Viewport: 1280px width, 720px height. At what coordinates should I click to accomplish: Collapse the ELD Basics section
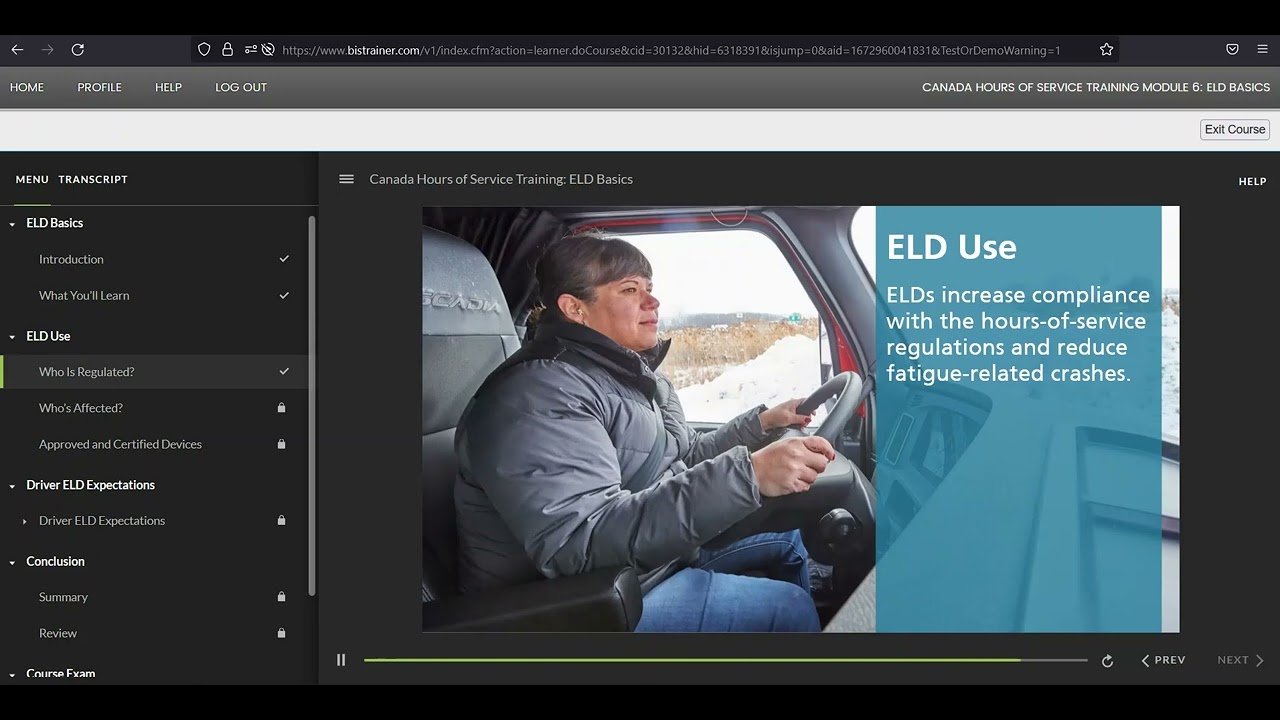click(x=13, y=224)
